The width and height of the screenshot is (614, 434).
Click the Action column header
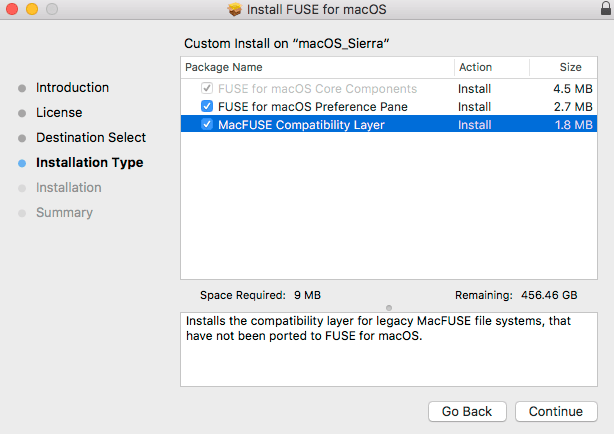pyautogui.click(x=476, y=68)
